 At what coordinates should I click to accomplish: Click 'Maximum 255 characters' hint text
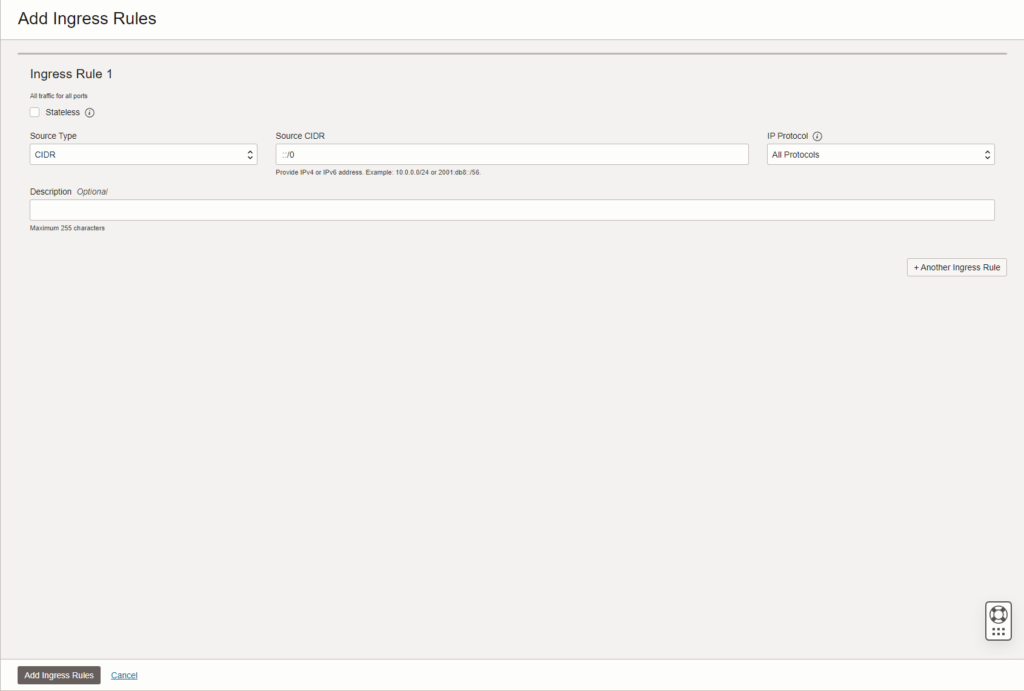coord(67,229)
